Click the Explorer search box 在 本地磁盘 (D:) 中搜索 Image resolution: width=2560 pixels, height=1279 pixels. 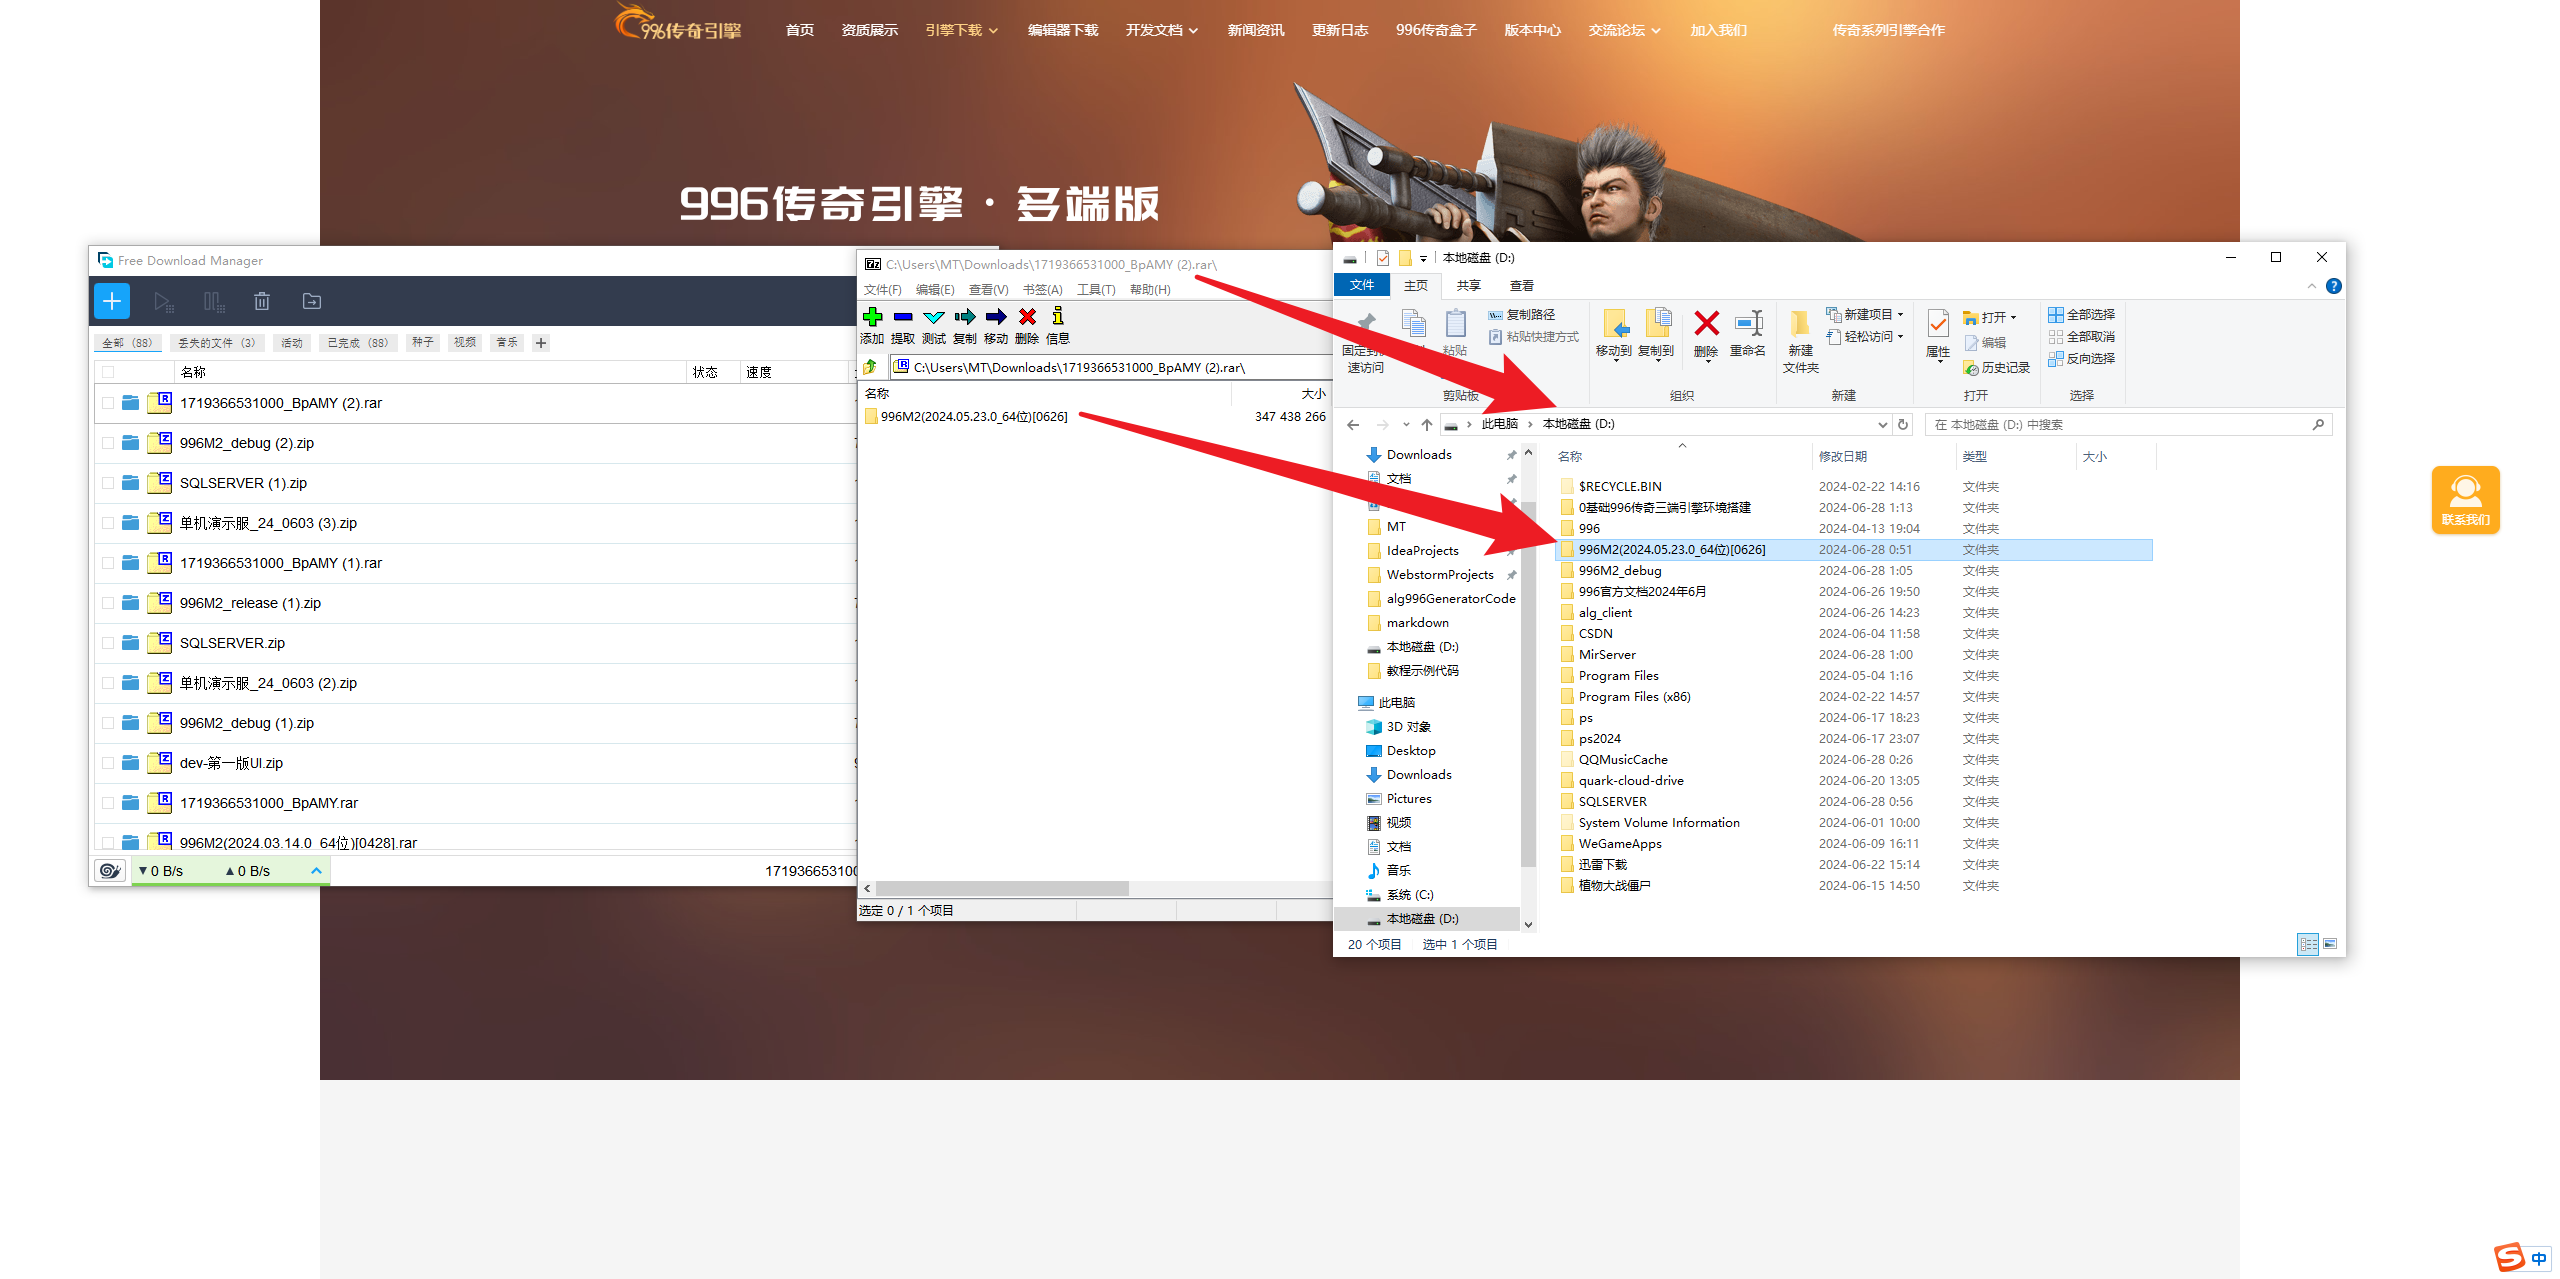[x=2129, y=425]
